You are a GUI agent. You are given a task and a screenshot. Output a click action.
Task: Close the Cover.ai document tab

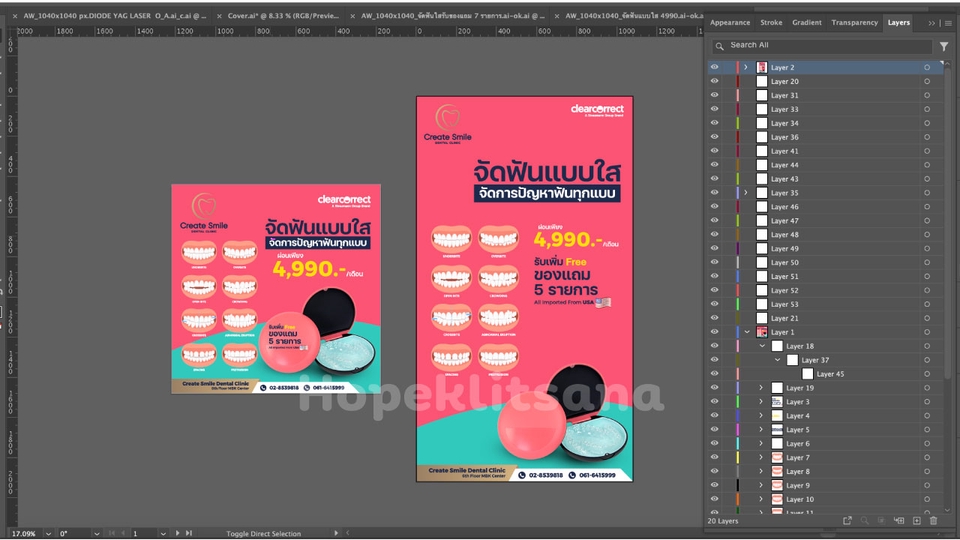(219, 17)
